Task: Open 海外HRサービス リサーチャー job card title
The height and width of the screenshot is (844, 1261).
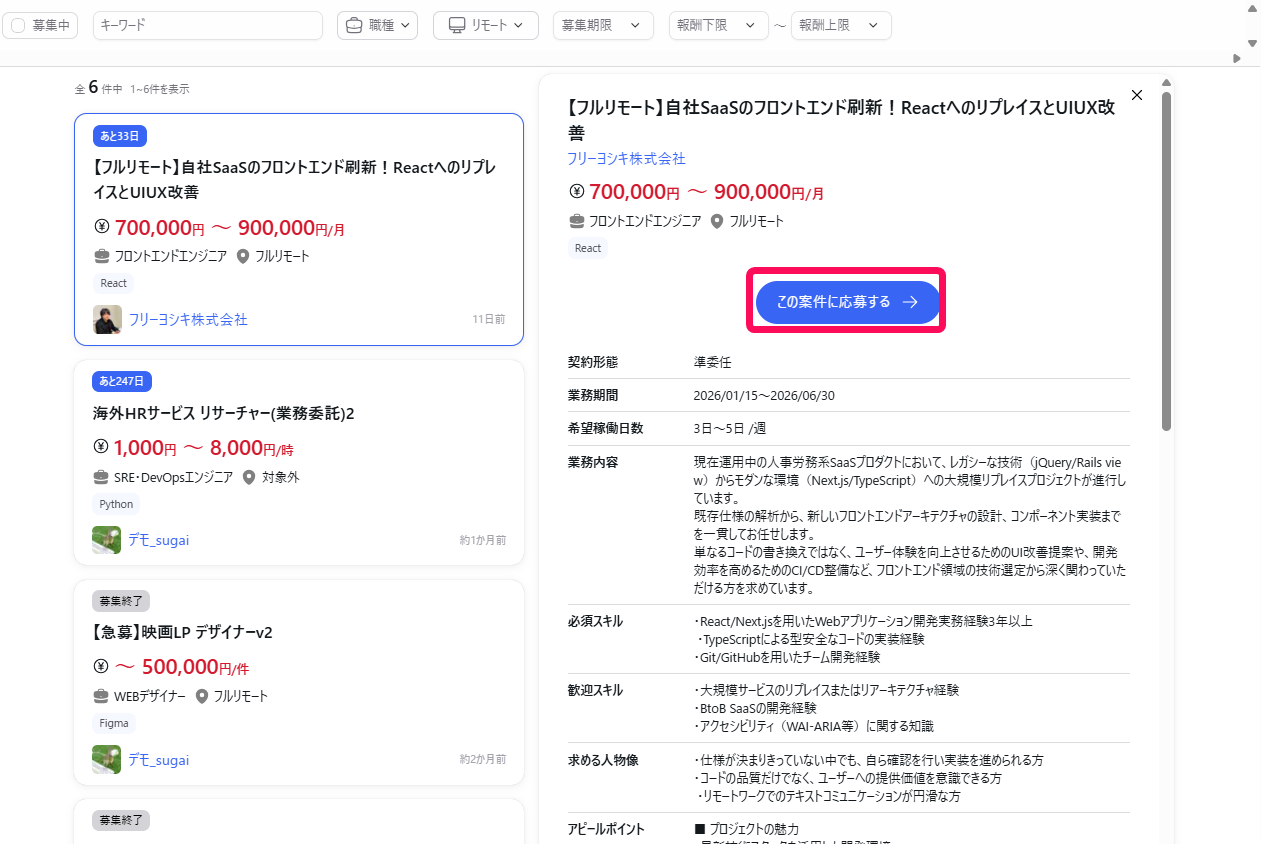Action: coord(224,413)
